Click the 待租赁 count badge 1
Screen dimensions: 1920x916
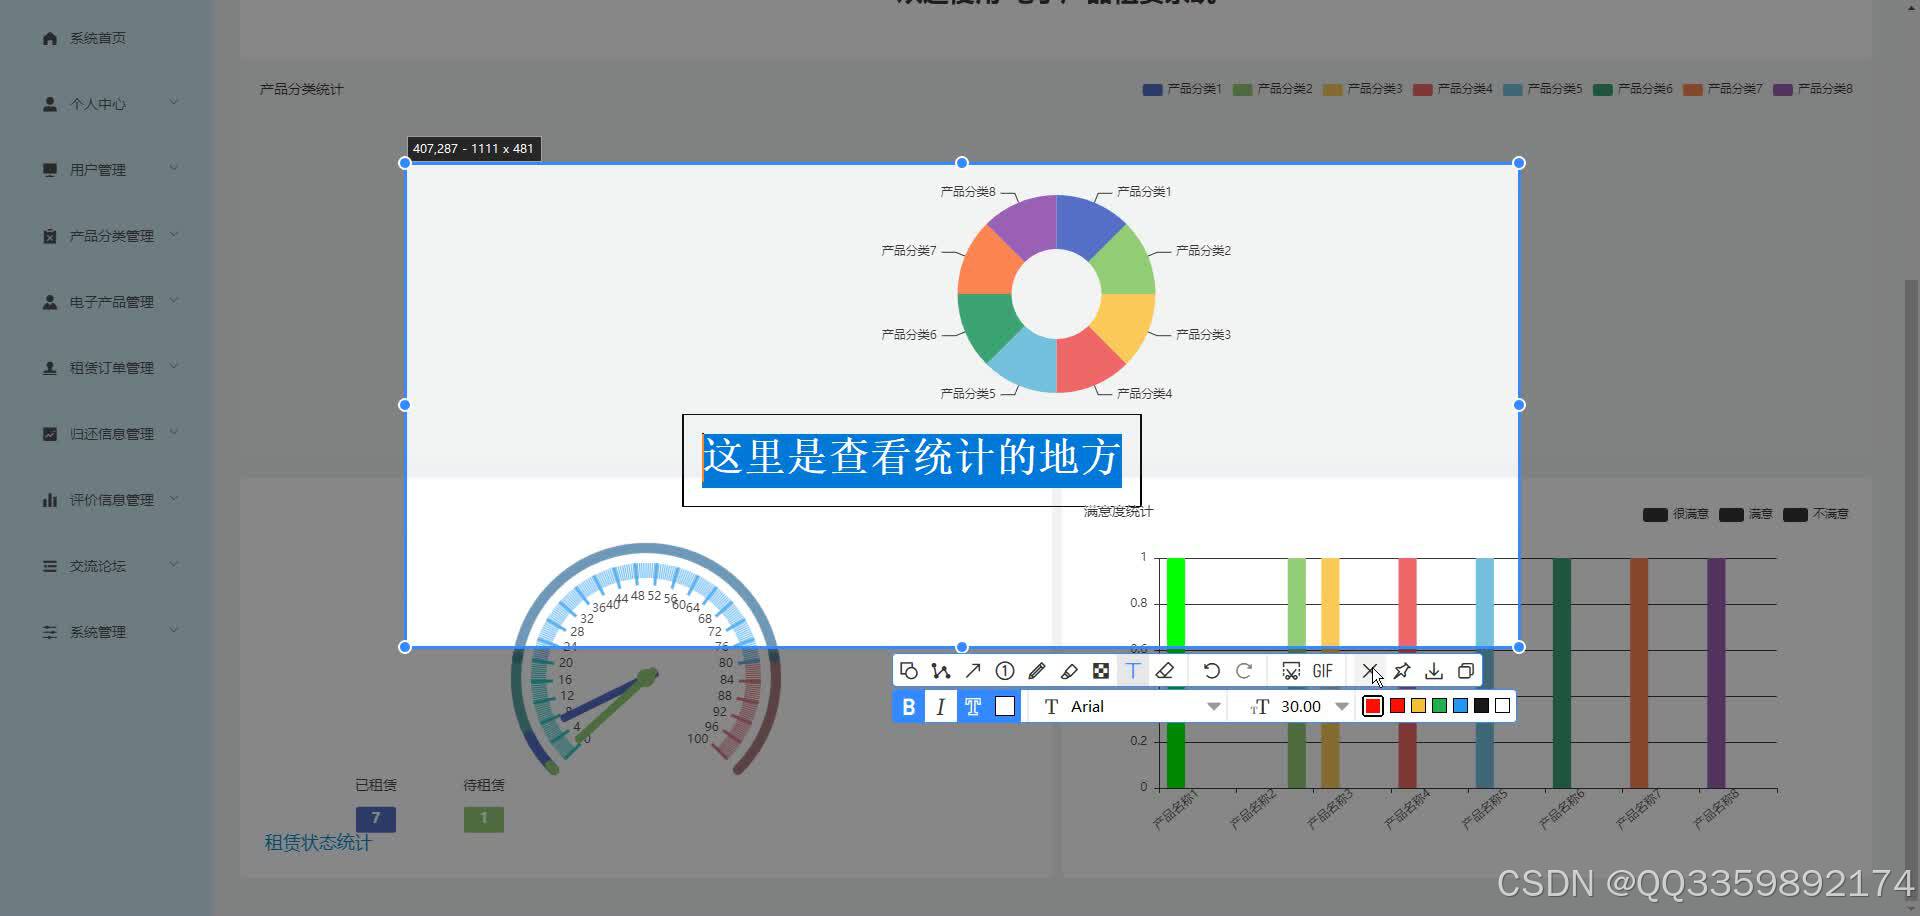[x=484, y=819]
